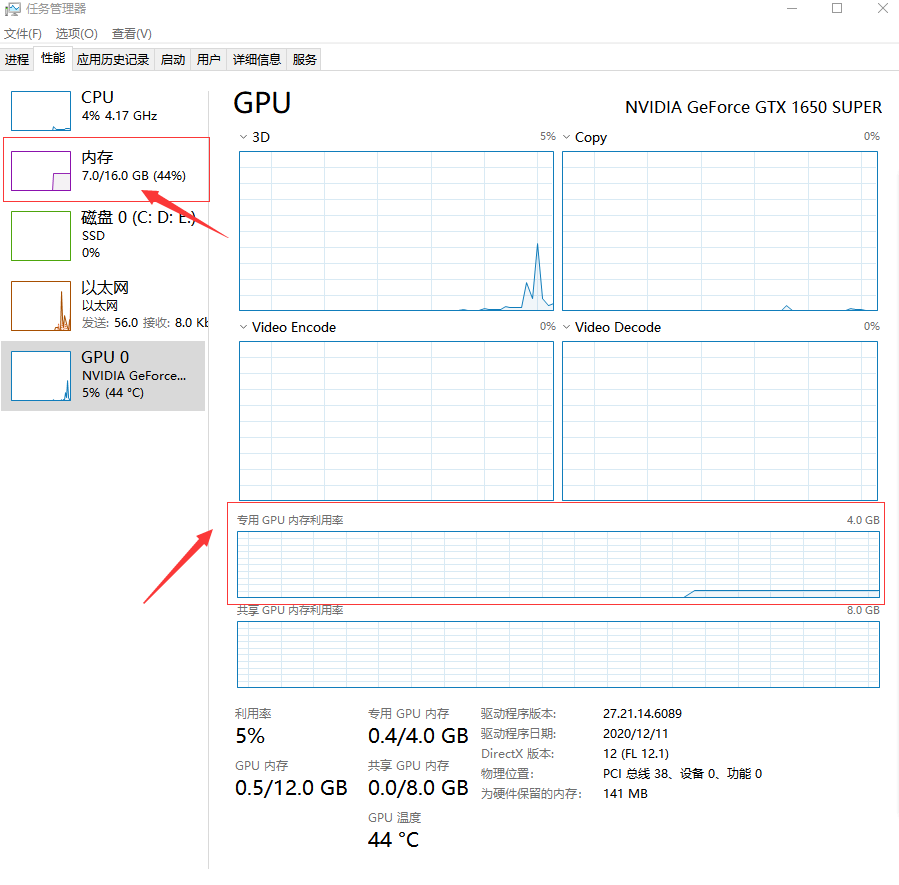Viewport: 899px width, 885px height.
Task: Click the large GPU heading
Action: click(262, 103)
